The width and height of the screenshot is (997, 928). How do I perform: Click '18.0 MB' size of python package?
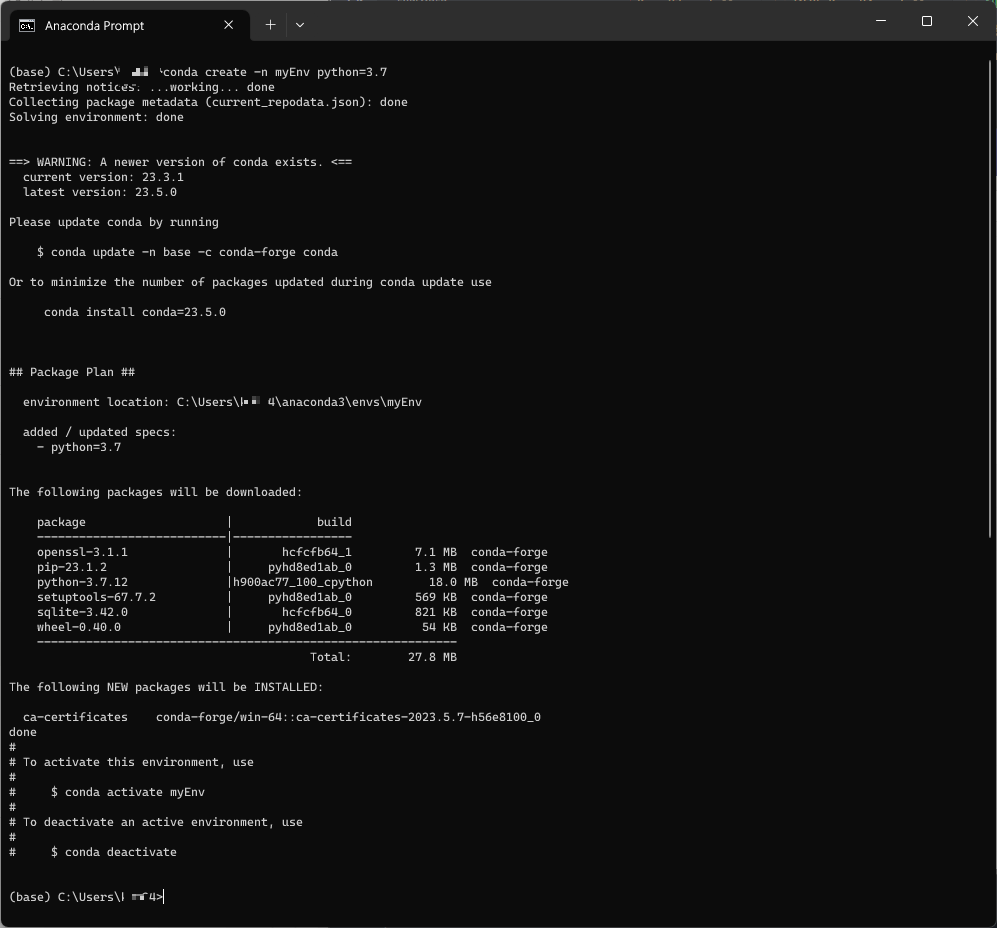click(453, 582)
